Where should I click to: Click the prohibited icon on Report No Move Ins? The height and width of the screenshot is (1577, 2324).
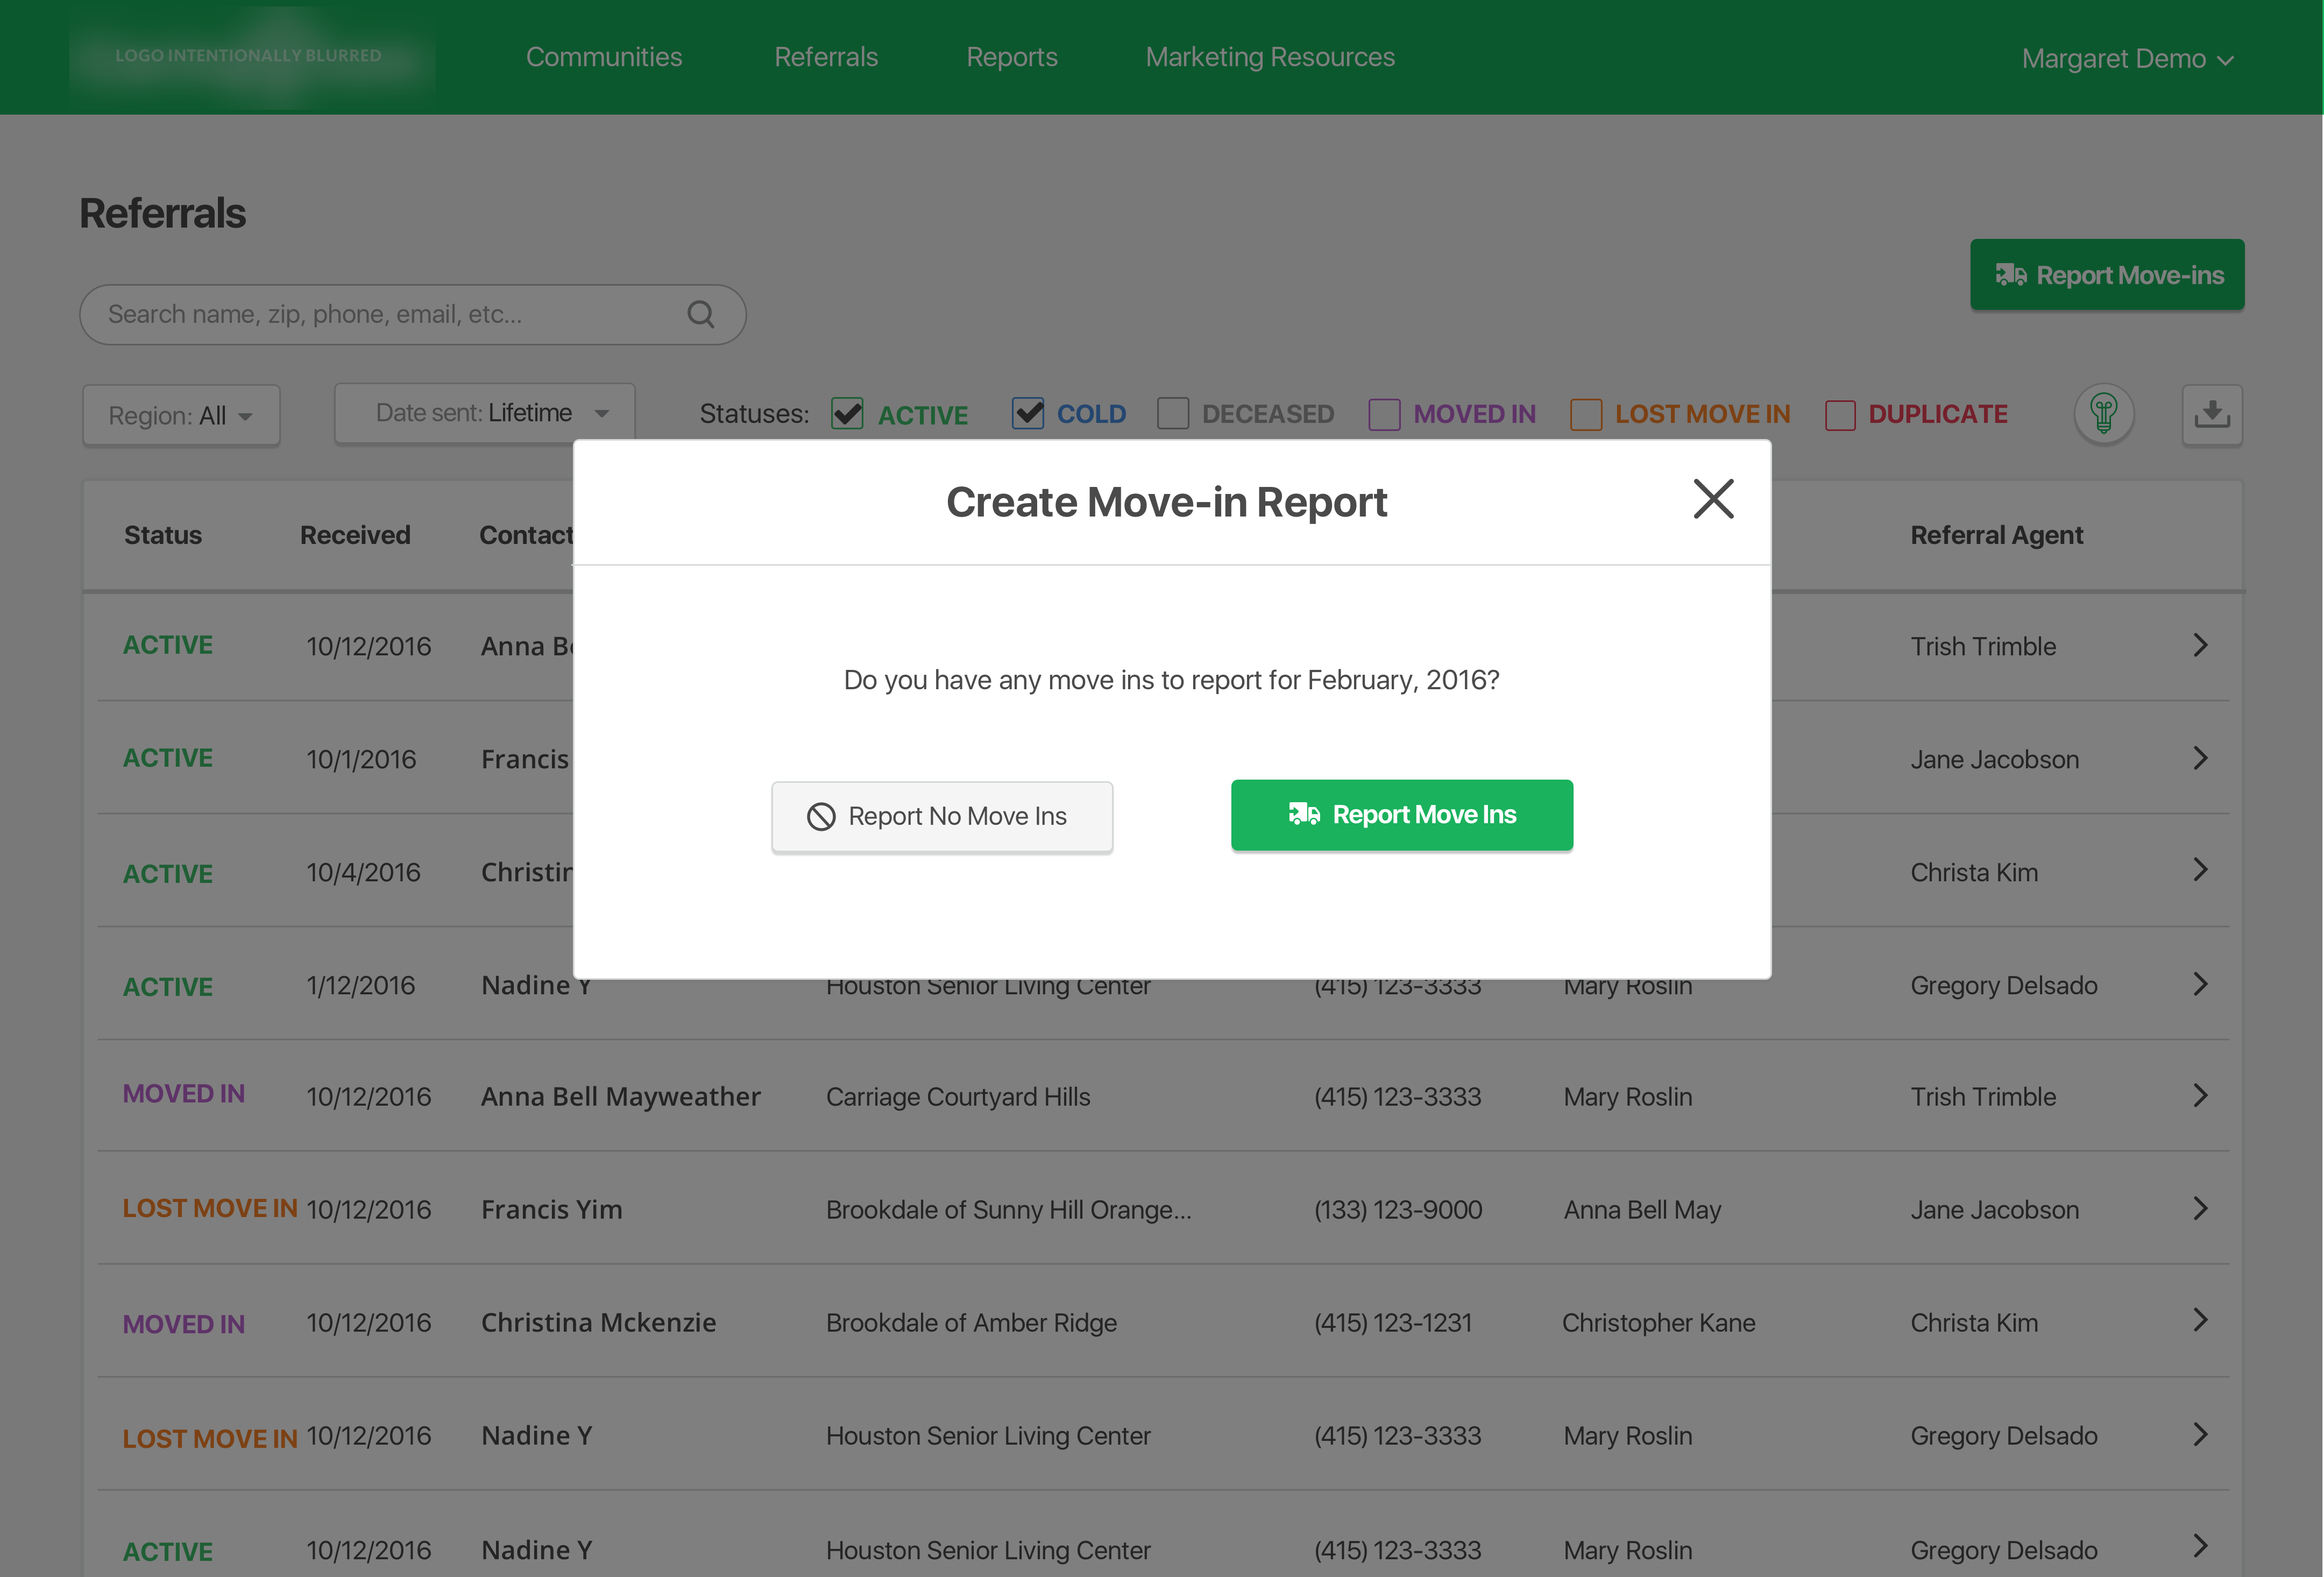tap(820, 816)
